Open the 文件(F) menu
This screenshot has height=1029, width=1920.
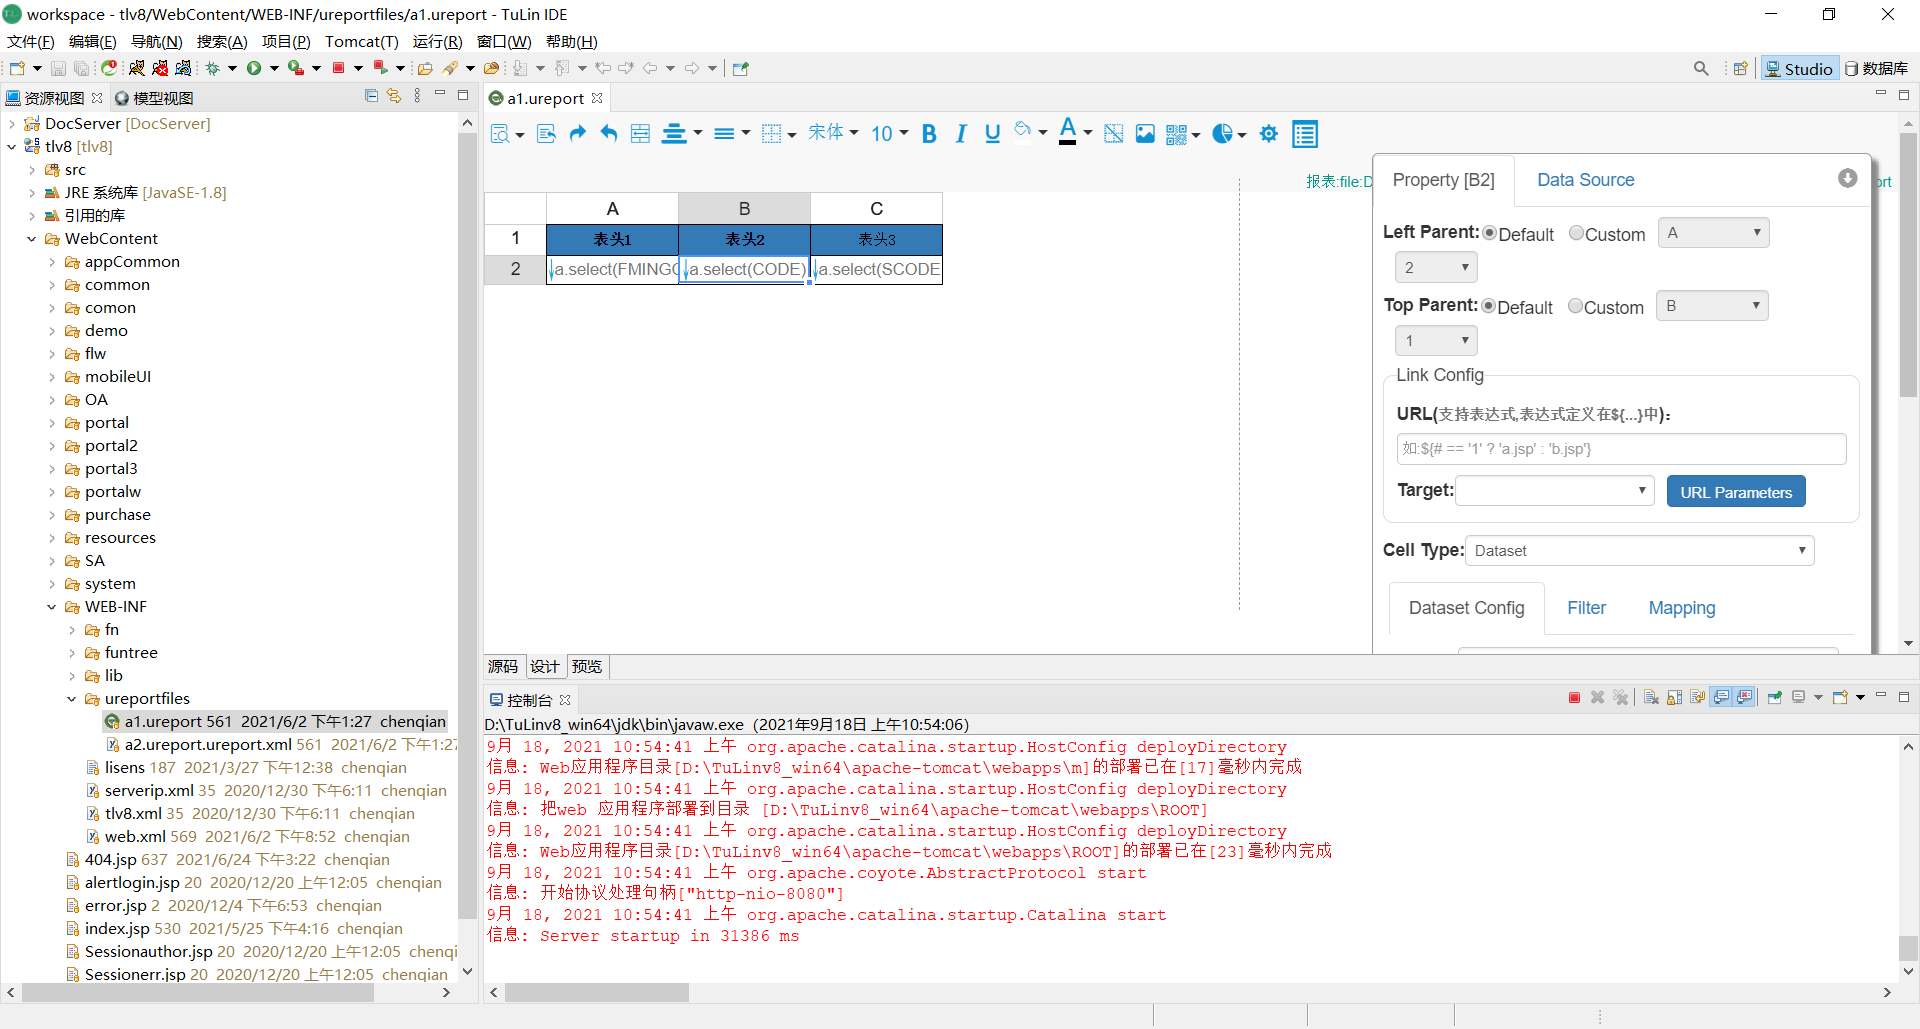[x=31, y=41]
